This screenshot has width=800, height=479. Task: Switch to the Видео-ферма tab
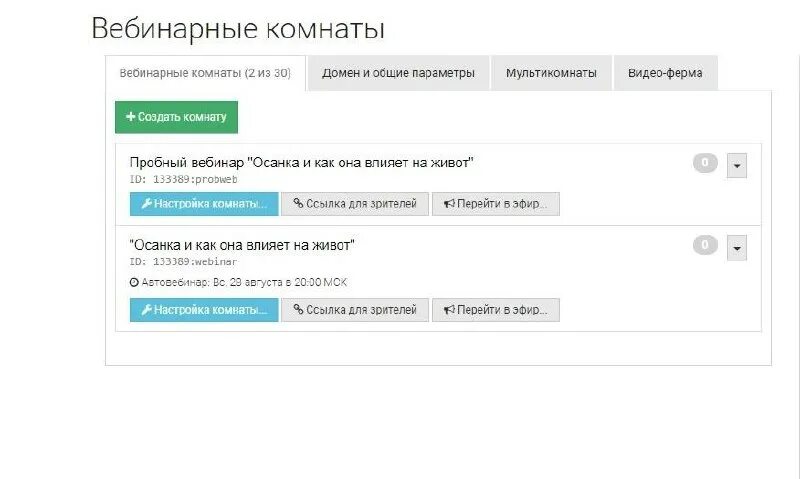[665, 73]
